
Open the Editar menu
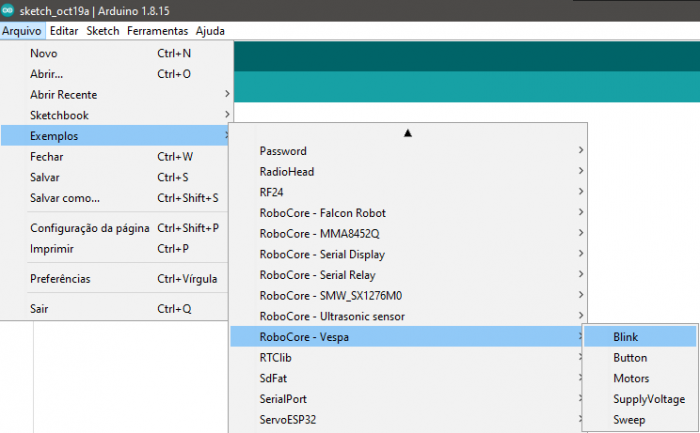coord(64,31)
